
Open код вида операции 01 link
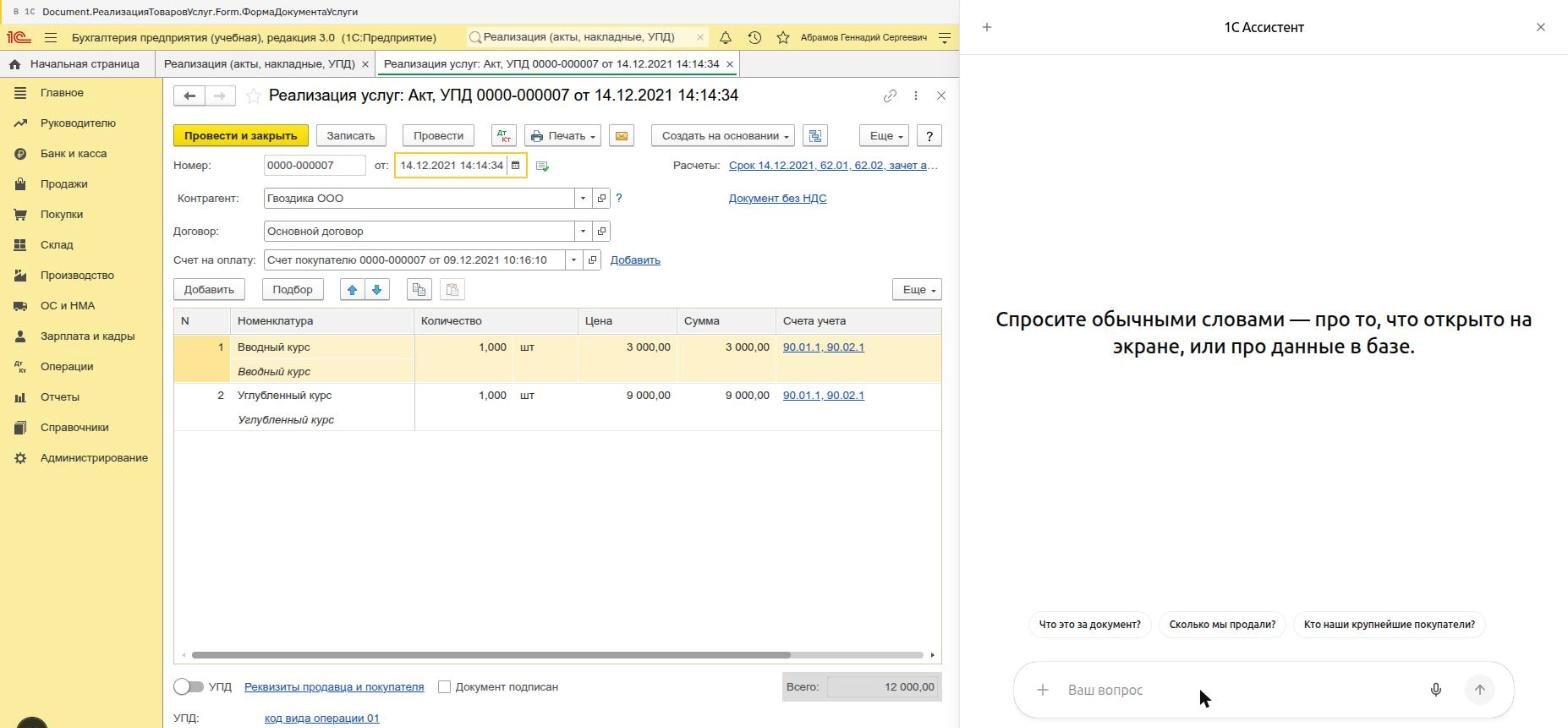(322, 718)
